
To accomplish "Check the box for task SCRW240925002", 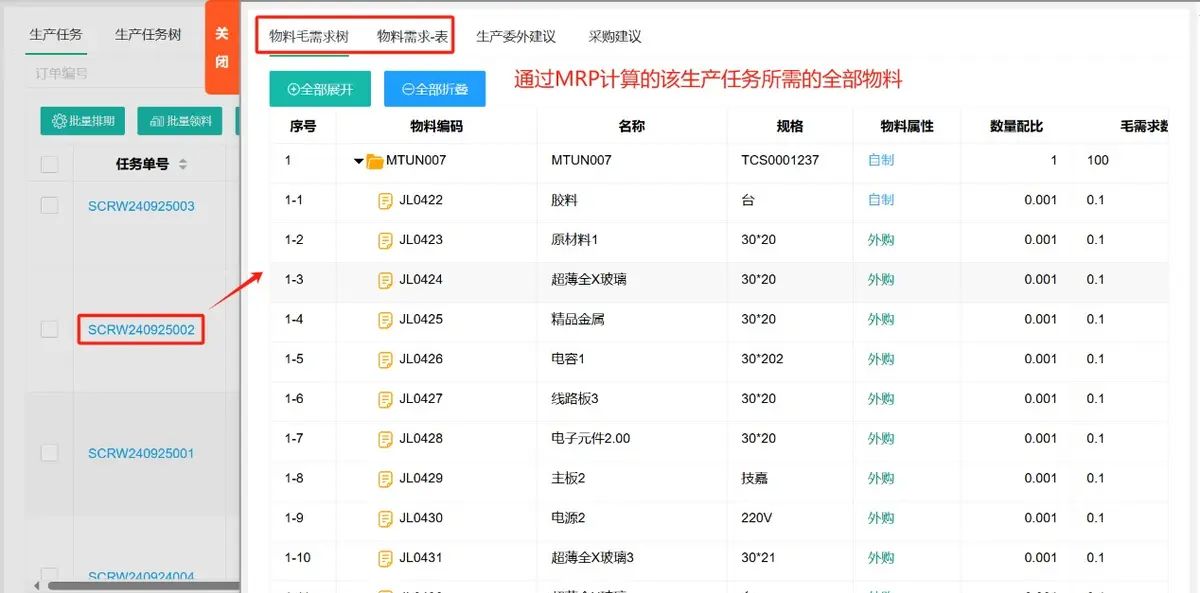I will click(49, 329).
